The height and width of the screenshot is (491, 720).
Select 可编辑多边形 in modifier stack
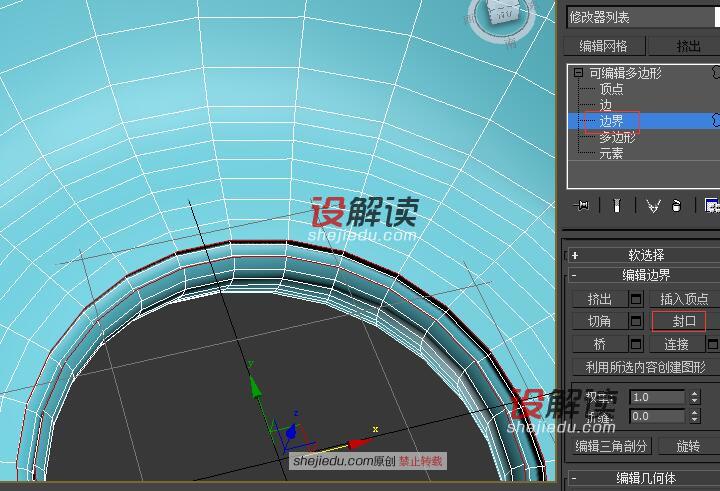625,73
